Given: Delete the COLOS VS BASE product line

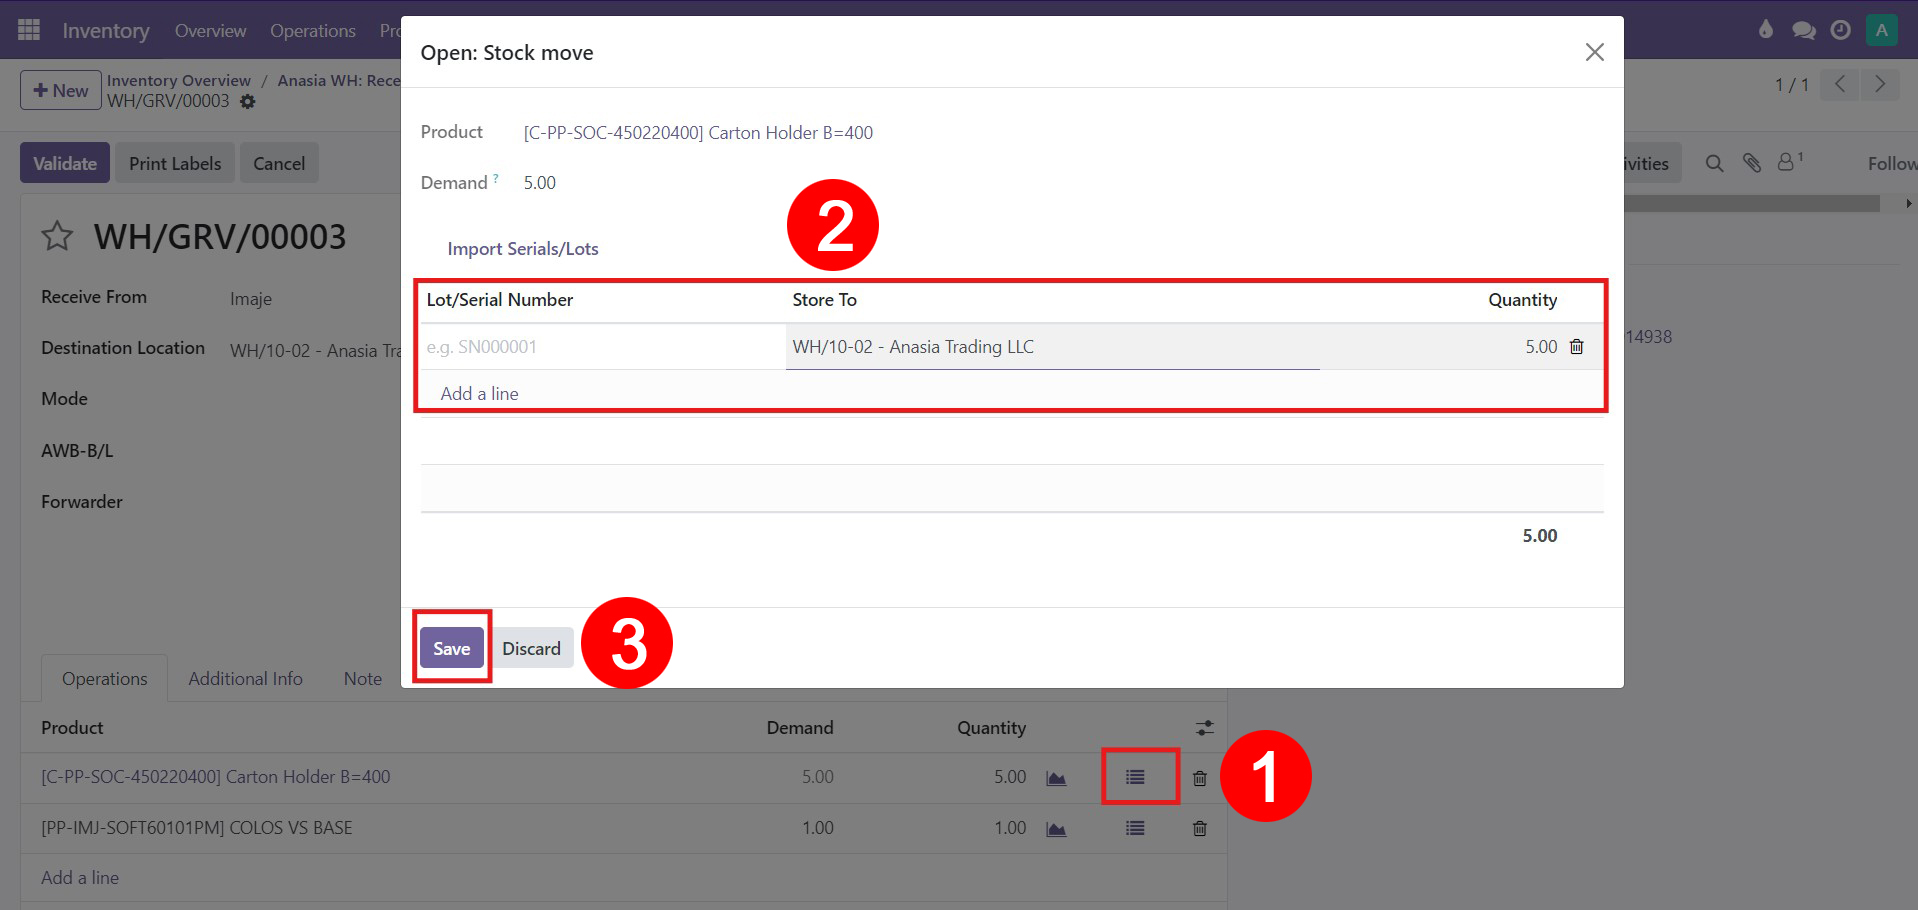Looking at the screenshot, I should pos(1200,828).
